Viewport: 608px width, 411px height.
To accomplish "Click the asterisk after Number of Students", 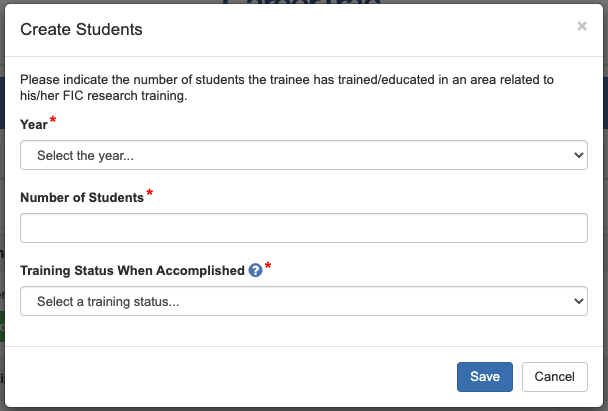I will [x=150, y=194].
